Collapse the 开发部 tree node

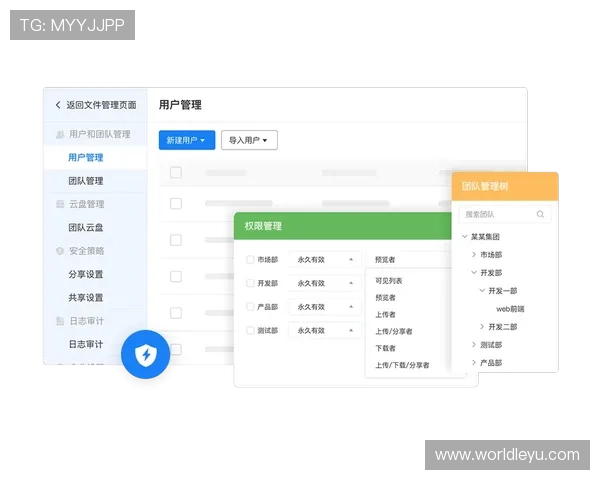click(474, 273)
